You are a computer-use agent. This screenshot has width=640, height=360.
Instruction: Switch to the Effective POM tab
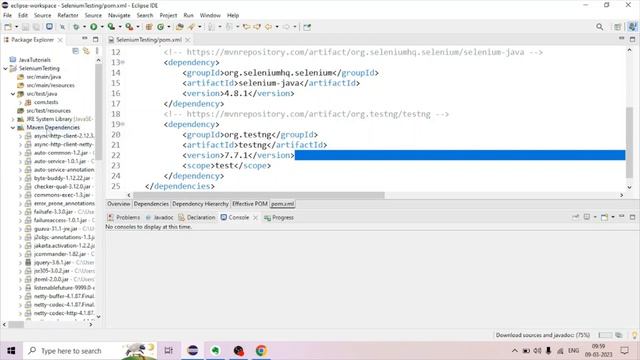pyautogui.click(x=250, y=204)
